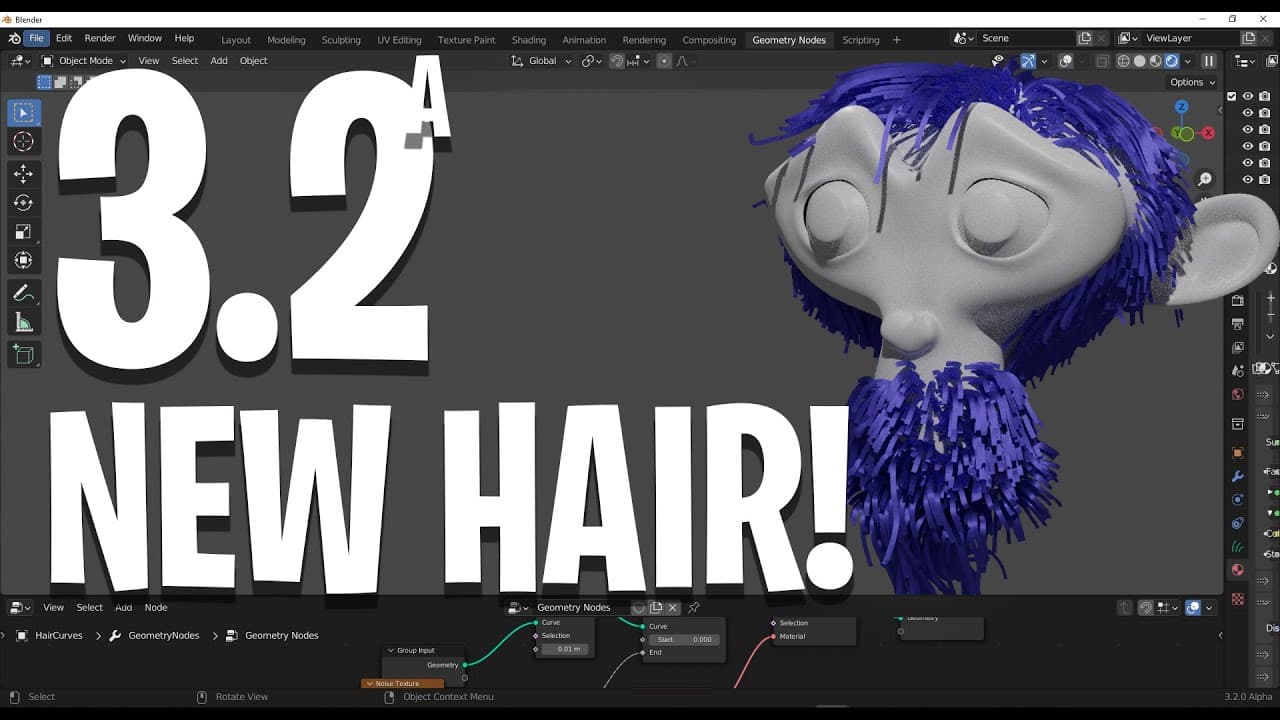The width and height of the screenshot is (1280, 720).
Task: Open the gizmo settings dropdown arrow
Action: pyautogui.click(x=1043, y=61)
